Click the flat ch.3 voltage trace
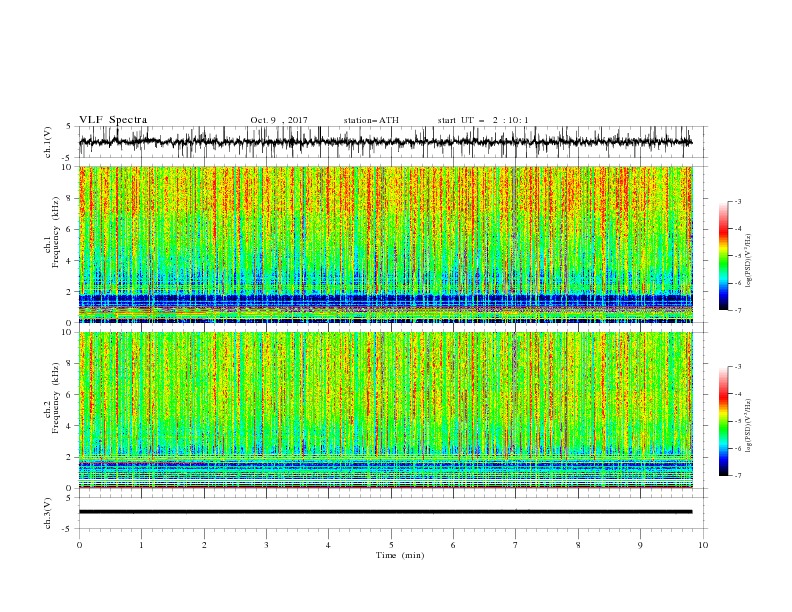 pos(385,512)
